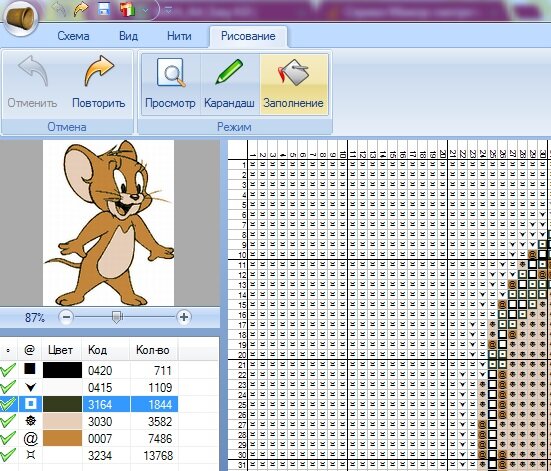This screenshot has height=471, width=551.
Task: Click the filled square symbol for 0420
Action: coord(30,369)
